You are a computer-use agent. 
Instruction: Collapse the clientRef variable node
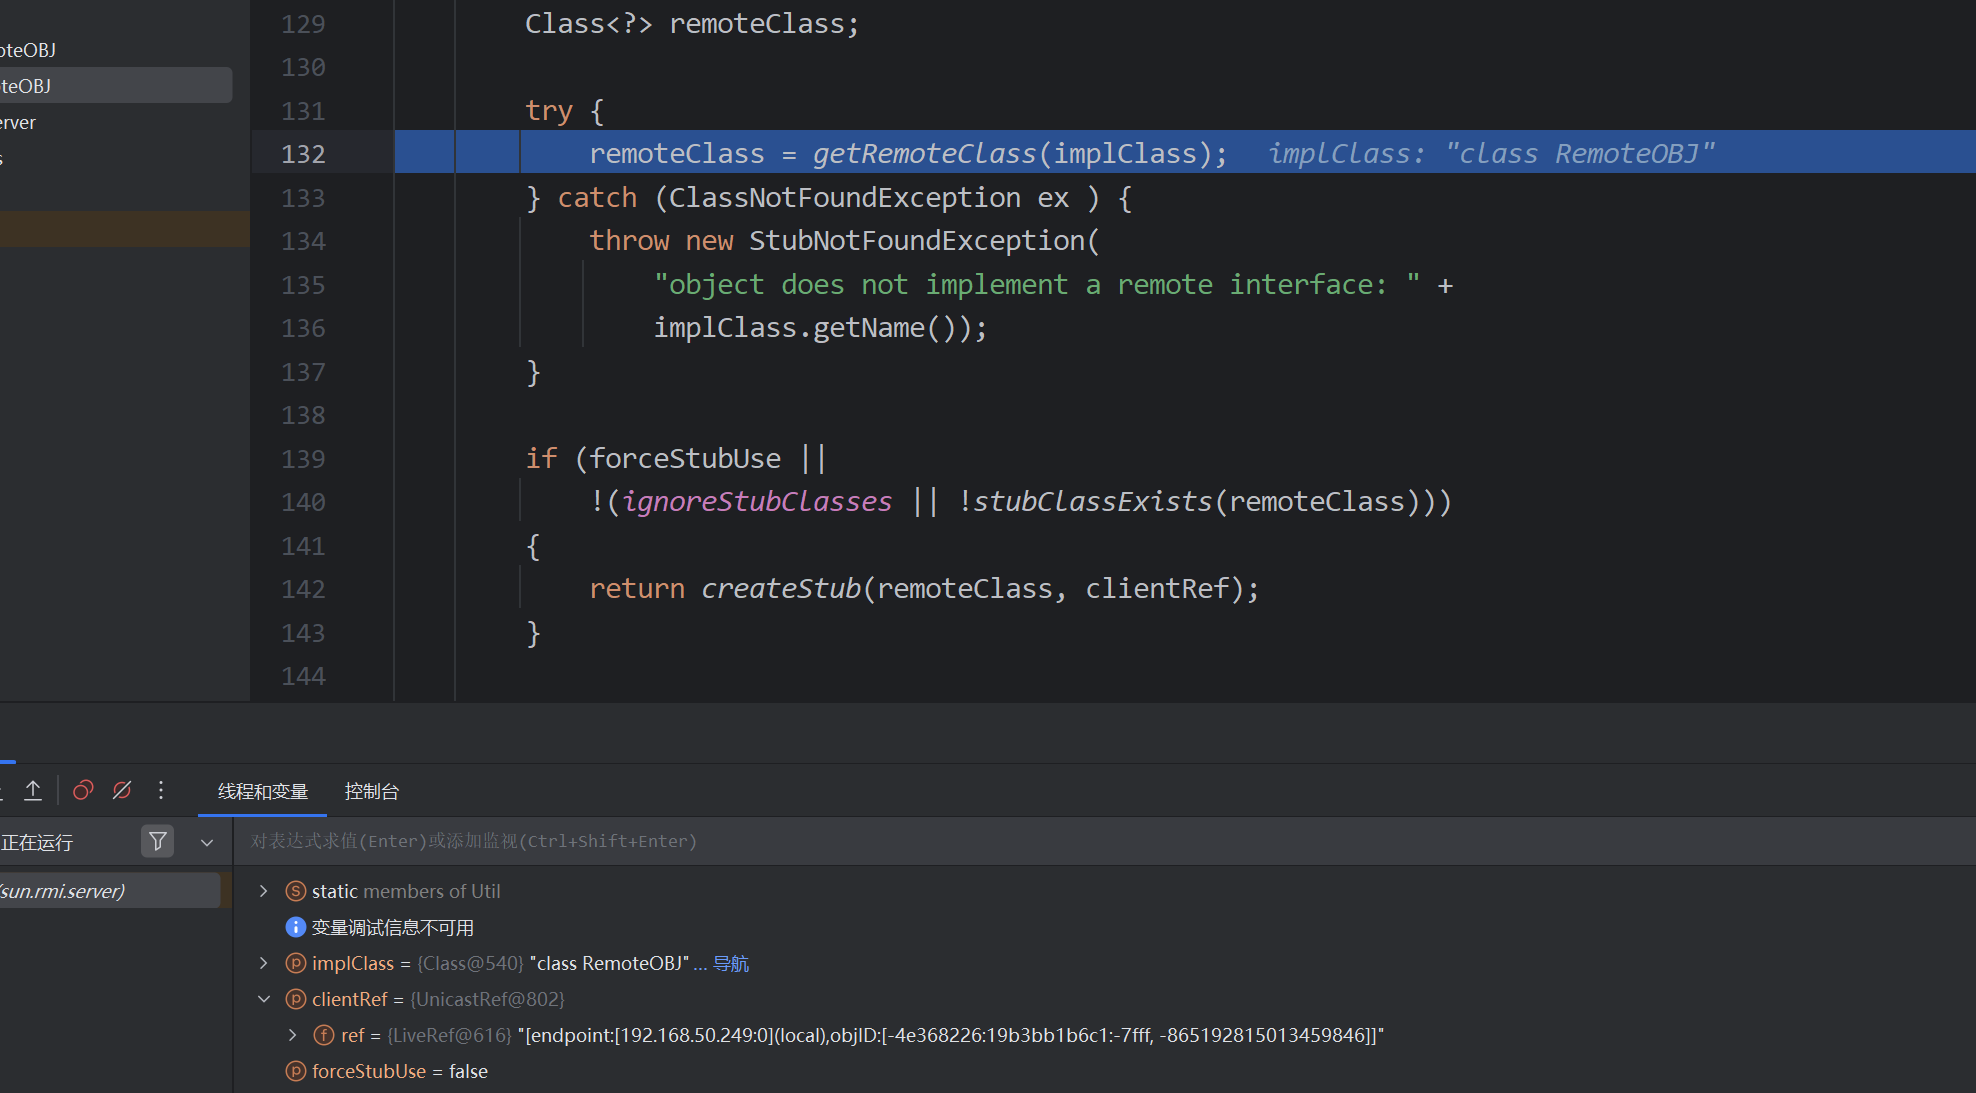point(264,999)
